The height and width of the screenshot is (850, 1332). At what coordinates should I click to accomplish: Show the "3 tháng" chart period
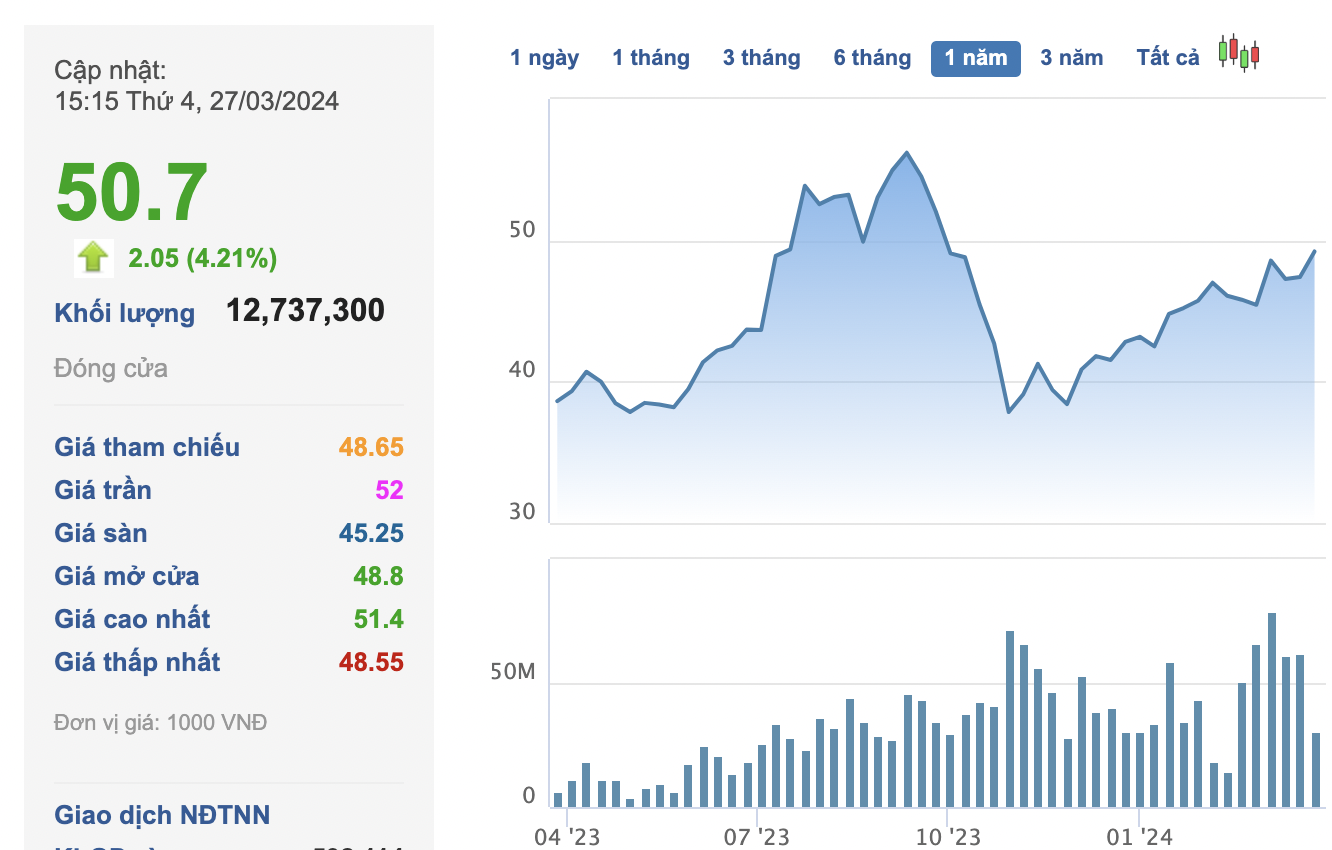coord(761,58)
